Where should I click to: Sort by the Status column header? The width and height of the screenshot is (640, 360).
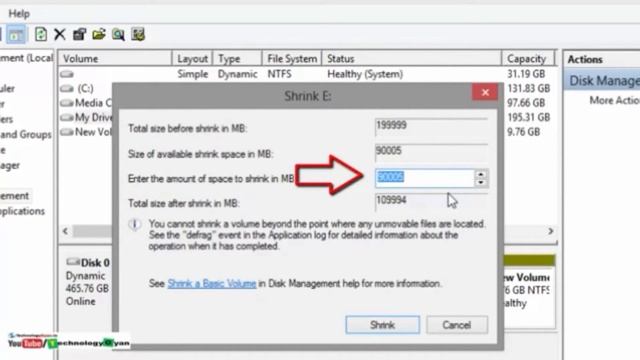point(411,59)
